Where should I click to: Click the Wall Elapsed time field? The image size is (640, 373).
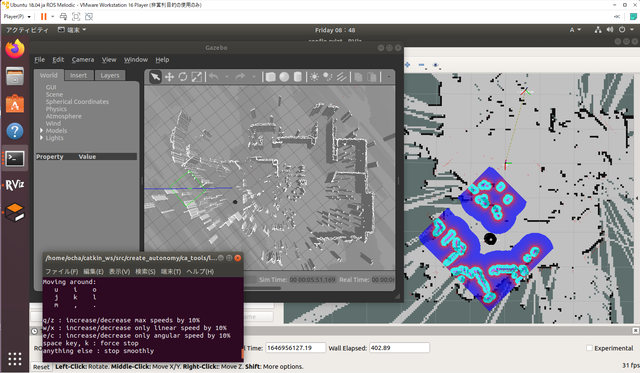(399, 348)
